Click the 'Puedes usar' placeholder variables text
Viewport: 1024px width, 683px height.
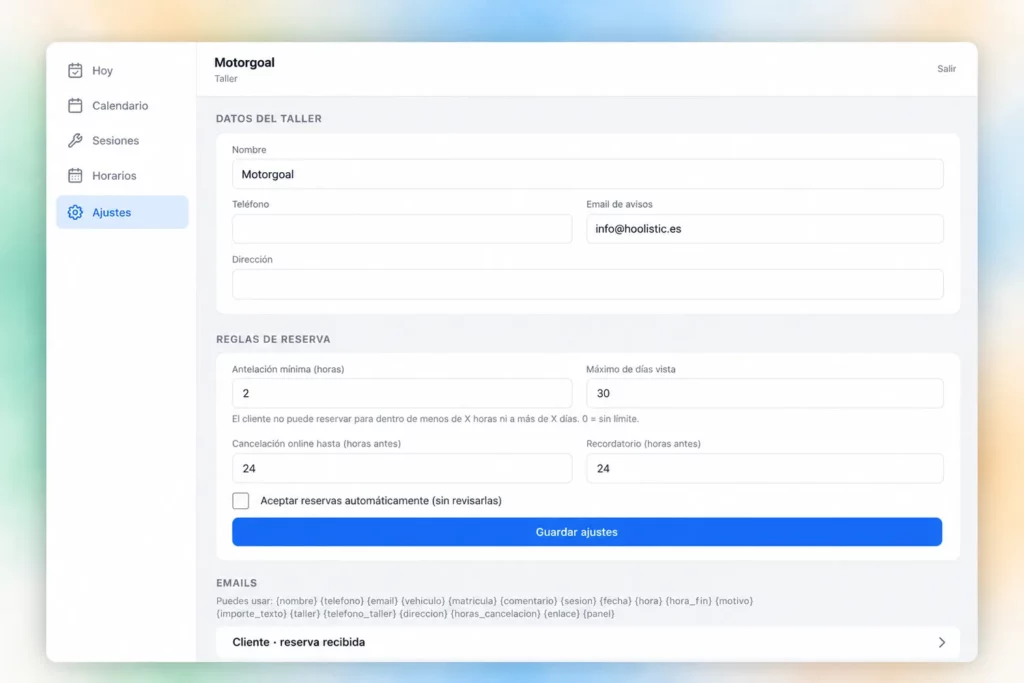point(485,607)
